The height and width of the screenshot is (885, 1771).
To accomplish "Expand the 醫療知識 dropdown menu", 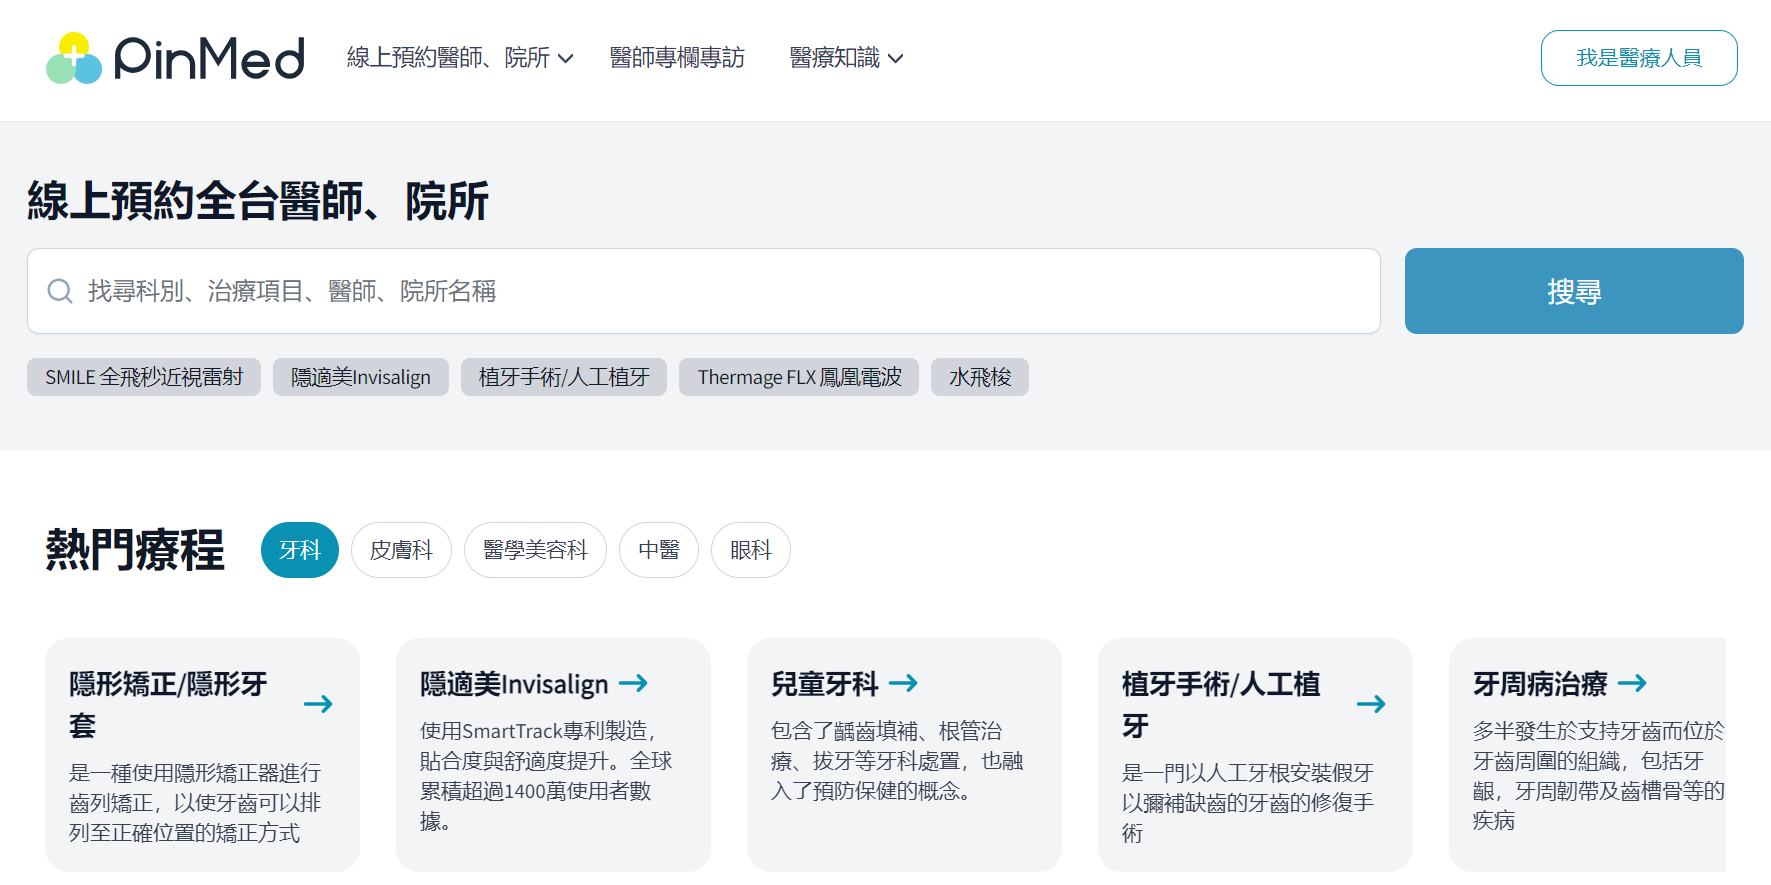I will click(x=846, y=58).
